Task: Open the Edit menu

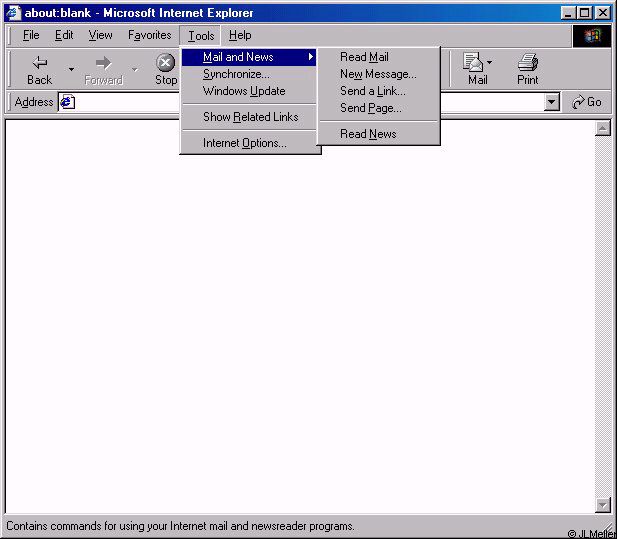Action: click(64, 35)
